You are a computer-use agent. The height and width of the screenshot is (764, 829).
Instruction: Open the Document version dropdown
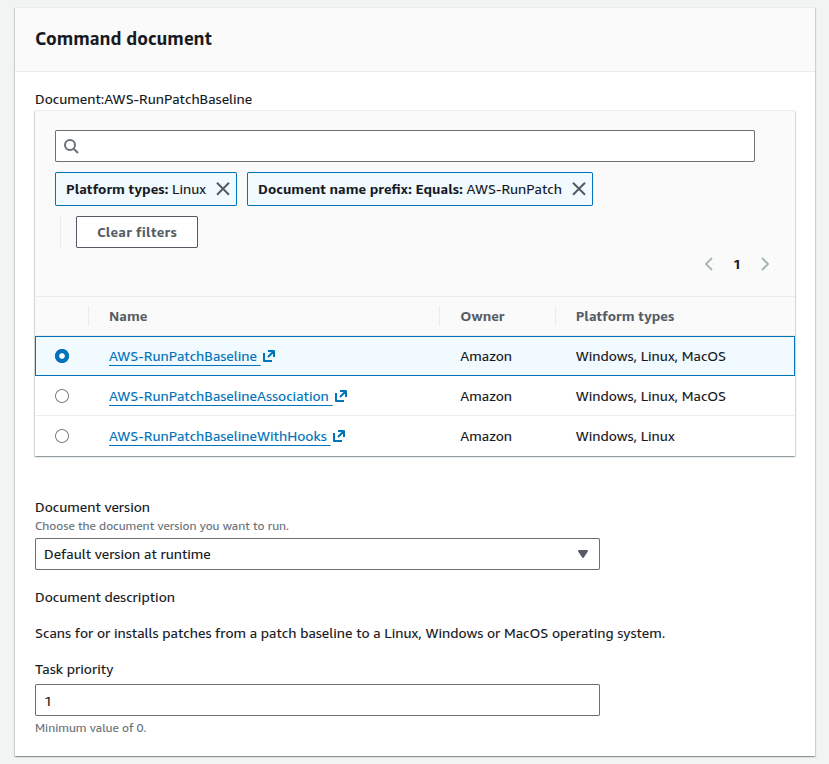tap(317, 554)
